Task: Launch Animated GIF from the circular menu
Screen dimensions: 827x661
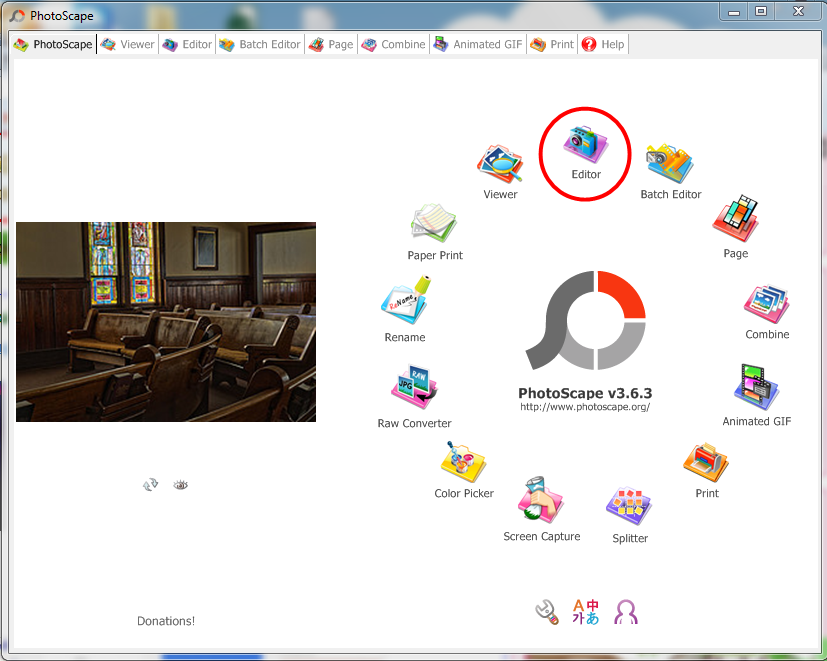Action: pos(756,387)
